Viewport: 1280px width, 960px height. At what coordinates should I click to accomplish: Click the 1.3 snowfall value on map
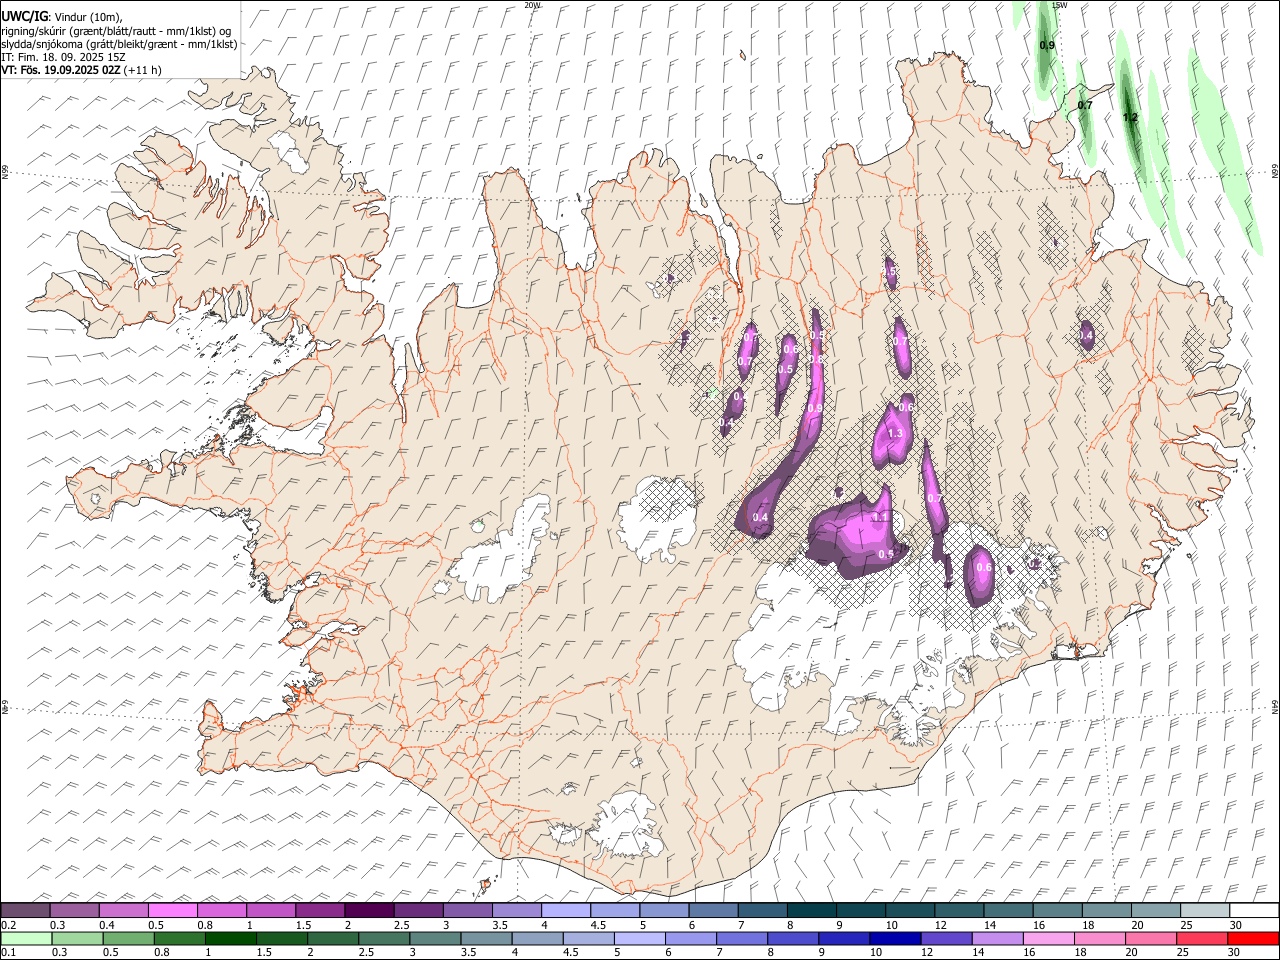click(x=895, y=433)
